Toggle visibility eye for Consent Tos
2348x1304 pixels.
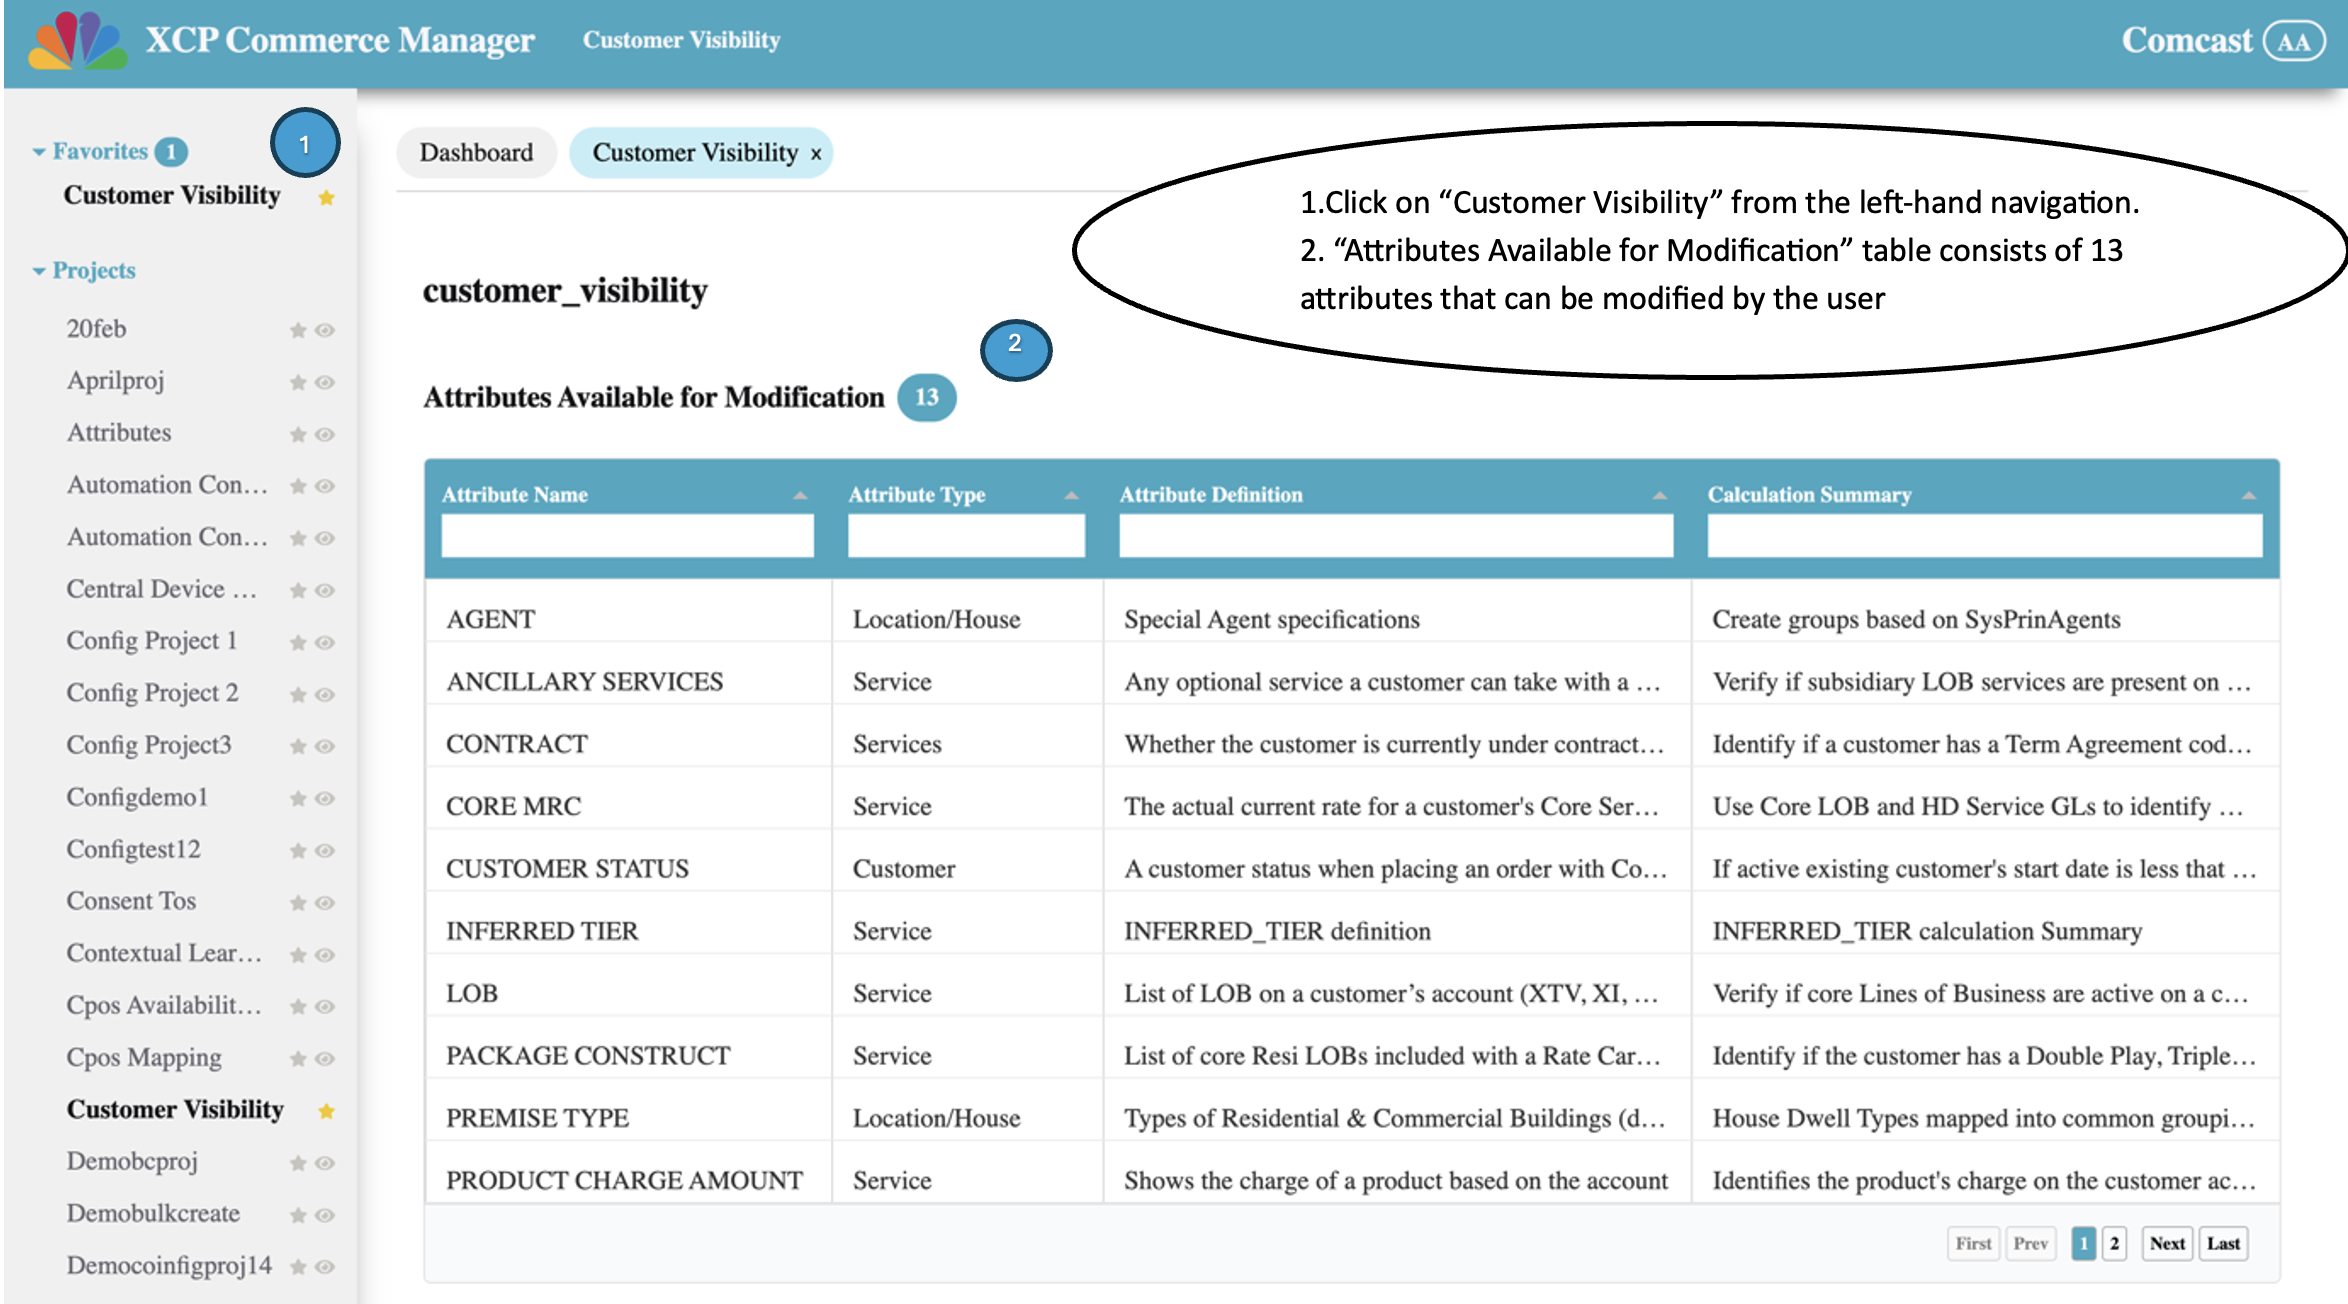click(325, 902)
